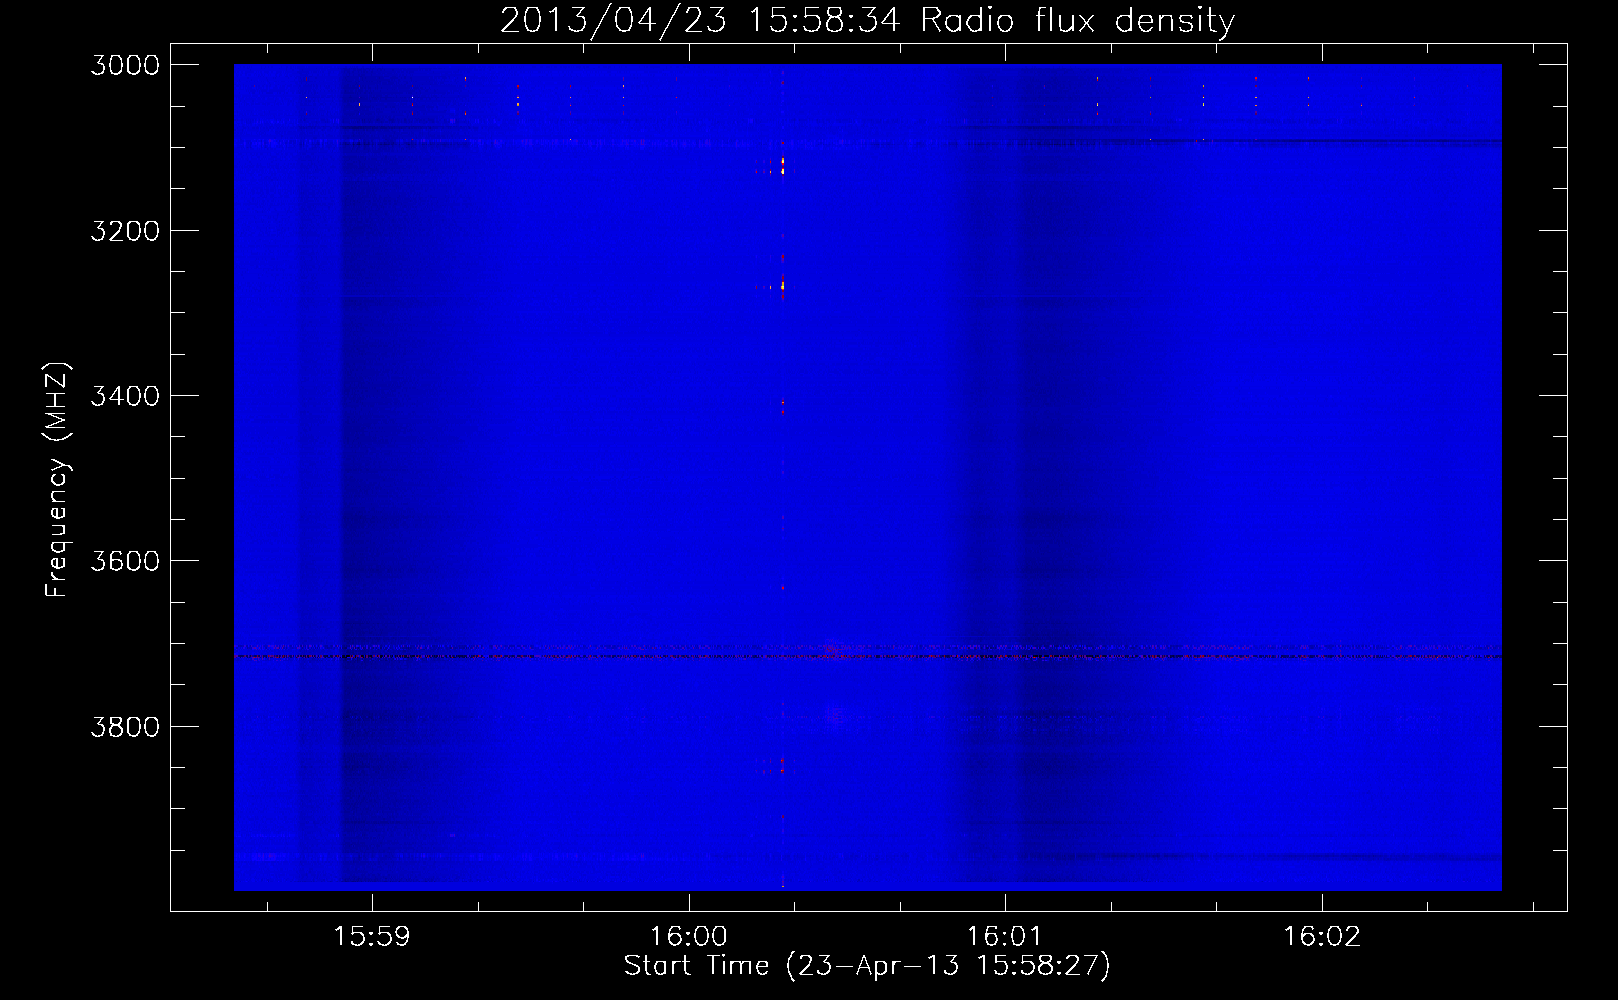Click the 16:01 time tick label
Image resolution: width=1618 pixels, height=1000 pixels.
point(1005,937)
